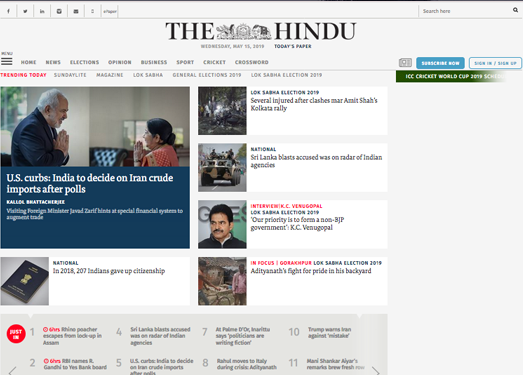Click National label above Sri Lanka story
The width and height of the screenshot is (523, 375).
263,149
